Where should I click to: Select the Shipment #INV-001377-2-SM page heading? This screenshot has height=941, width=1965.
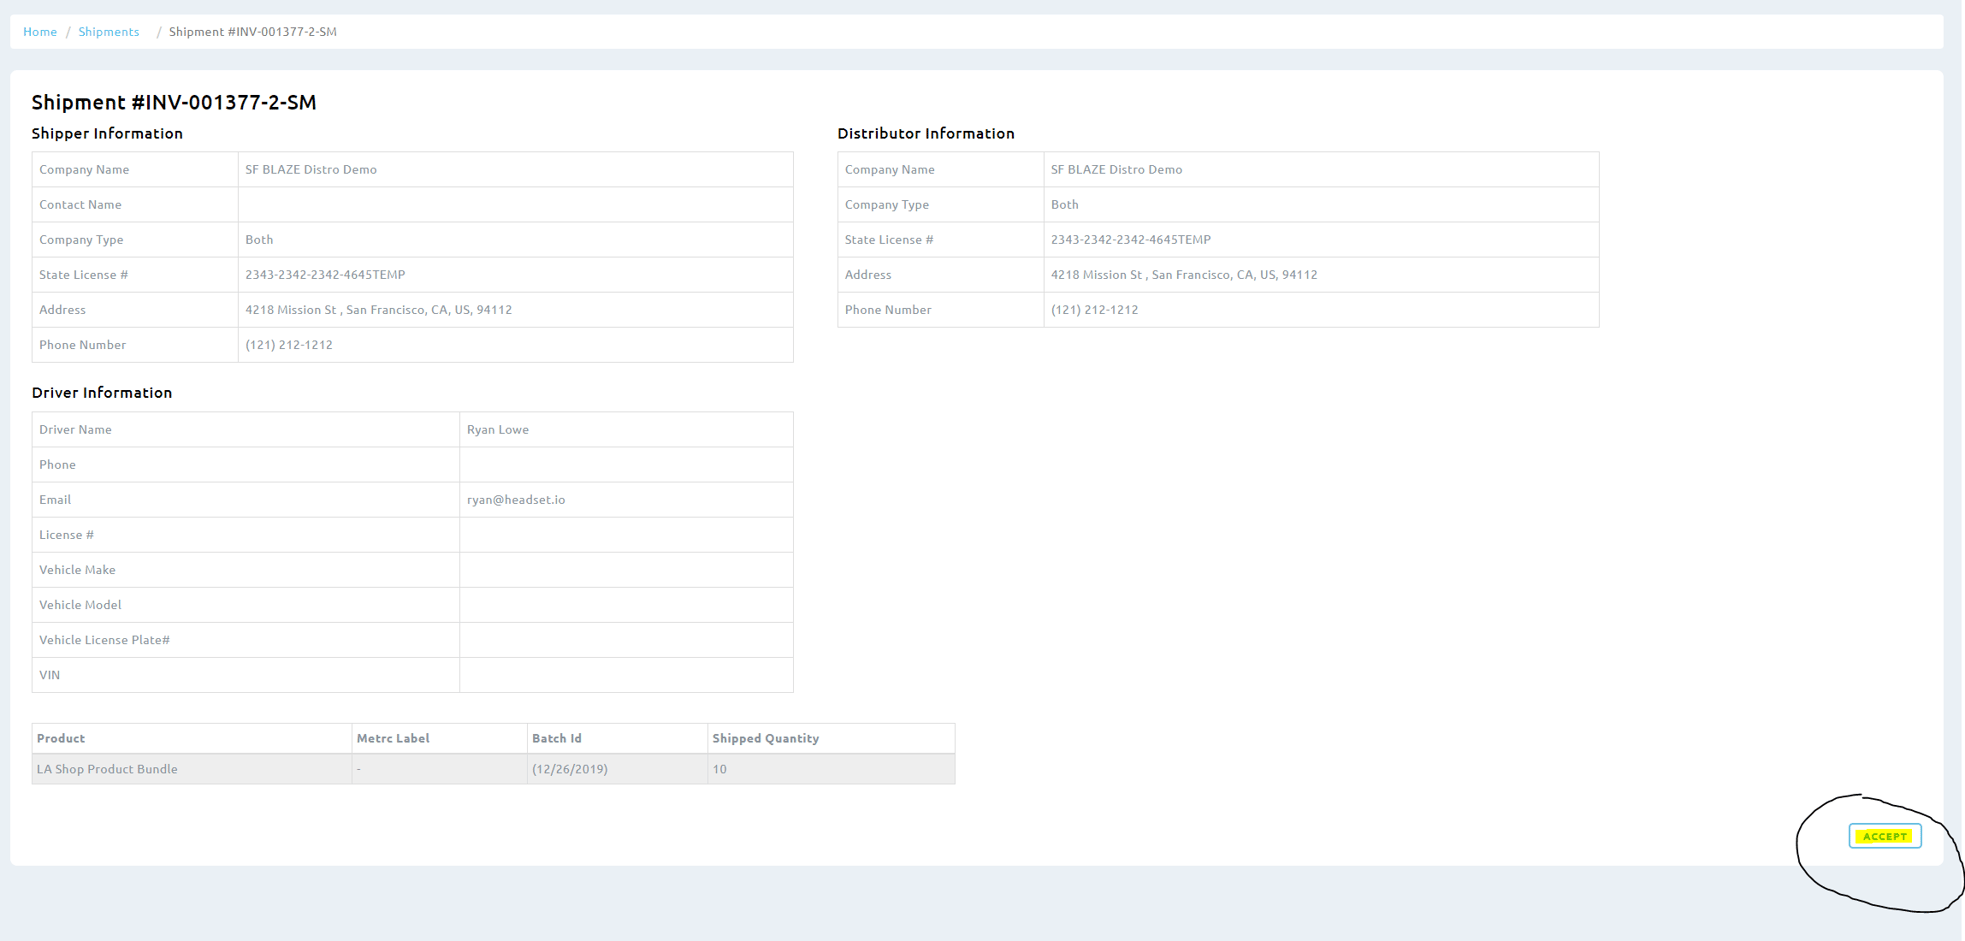point(174,102)
